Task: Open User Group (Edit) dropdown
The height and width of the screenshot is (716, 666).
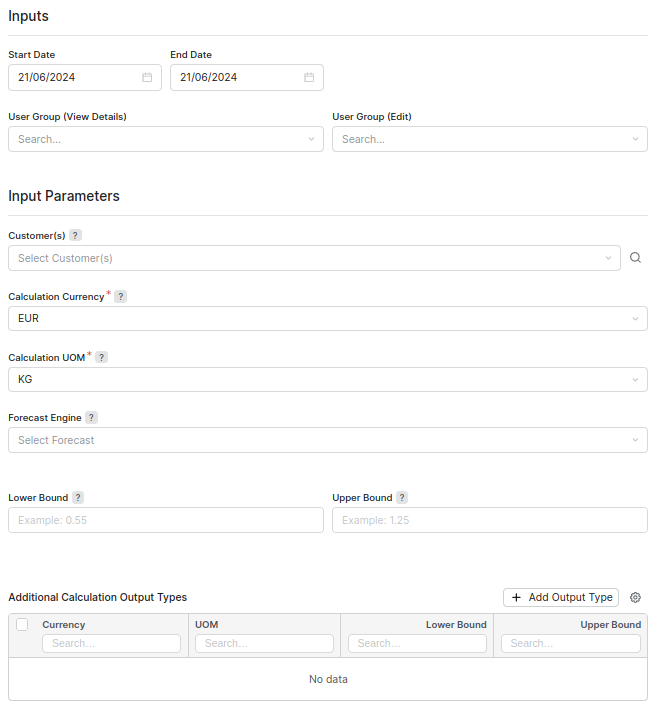Action: (x=490, y=139)
